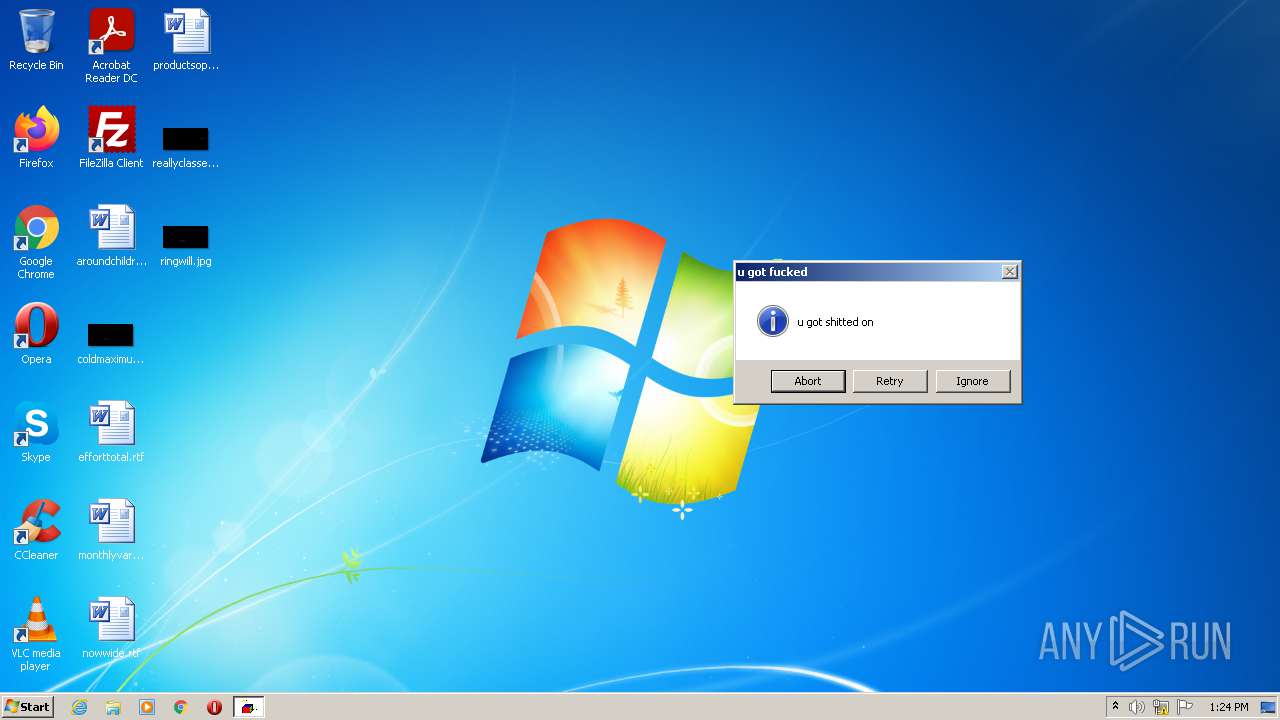1280x720 pixels.
Task: Open Action Center flag icon
Action: coord(1185,707)
